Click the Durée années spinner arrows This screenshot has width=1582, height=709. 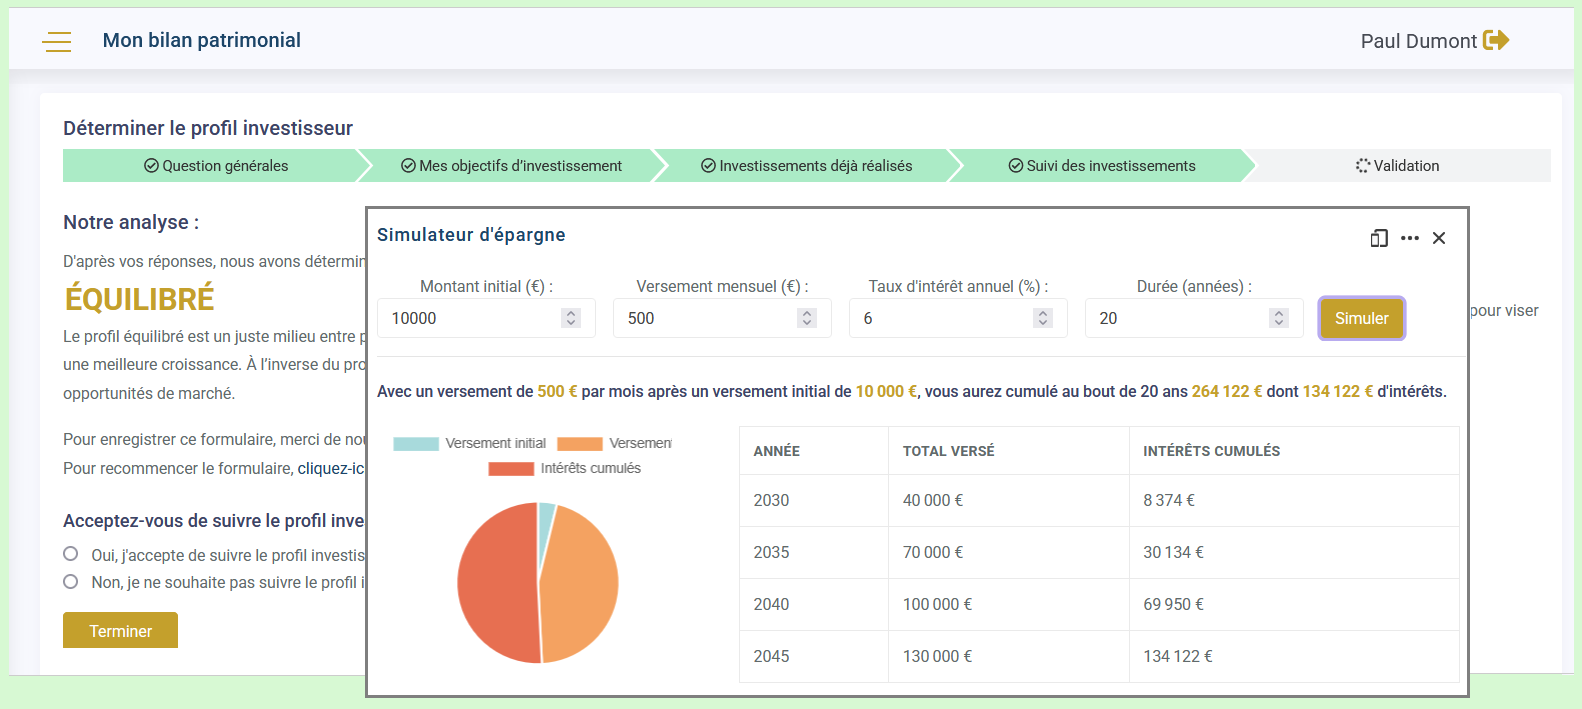point(1278,318)
